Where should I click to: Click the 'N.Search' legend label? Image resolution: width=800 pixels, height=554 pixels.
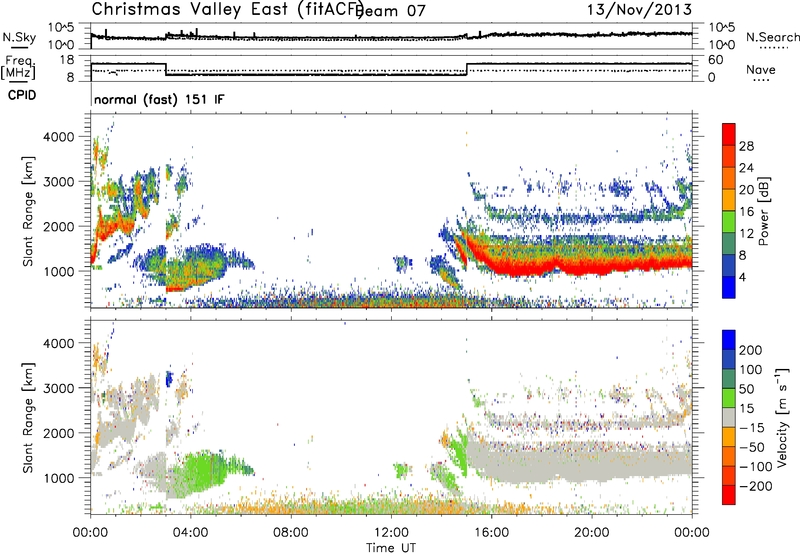[x=772, y=37]
